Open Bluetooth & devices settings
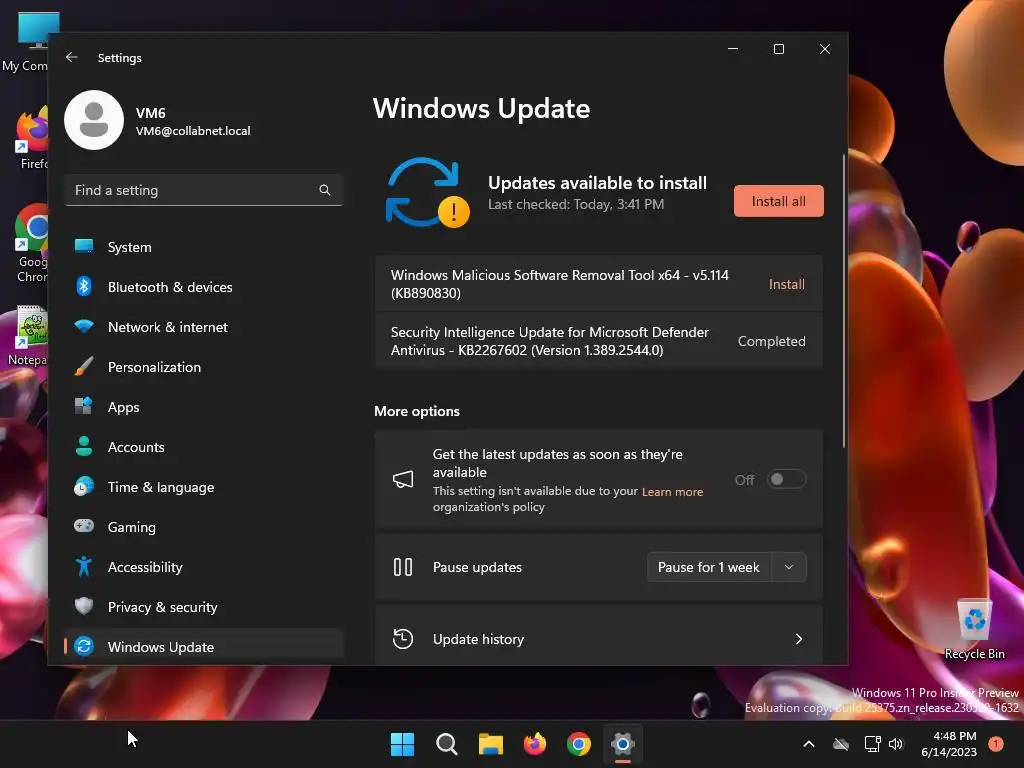 pos(204,287)
